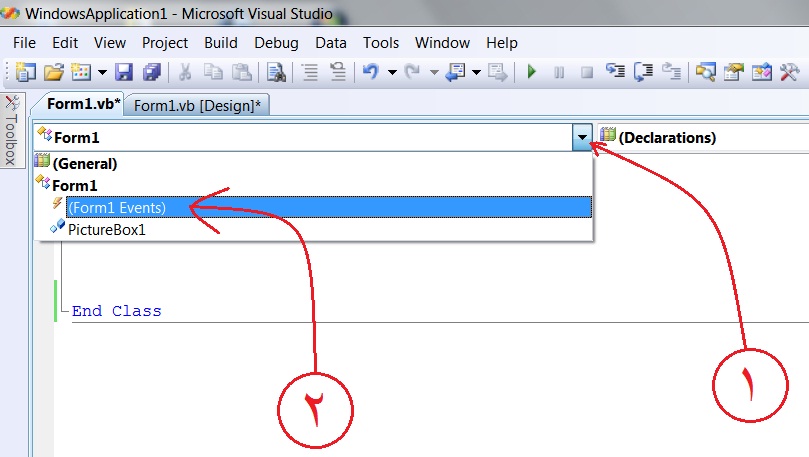Click Comment out selected lines icon
The width and height of the screenshot is (809, 457).
[310, 72]
